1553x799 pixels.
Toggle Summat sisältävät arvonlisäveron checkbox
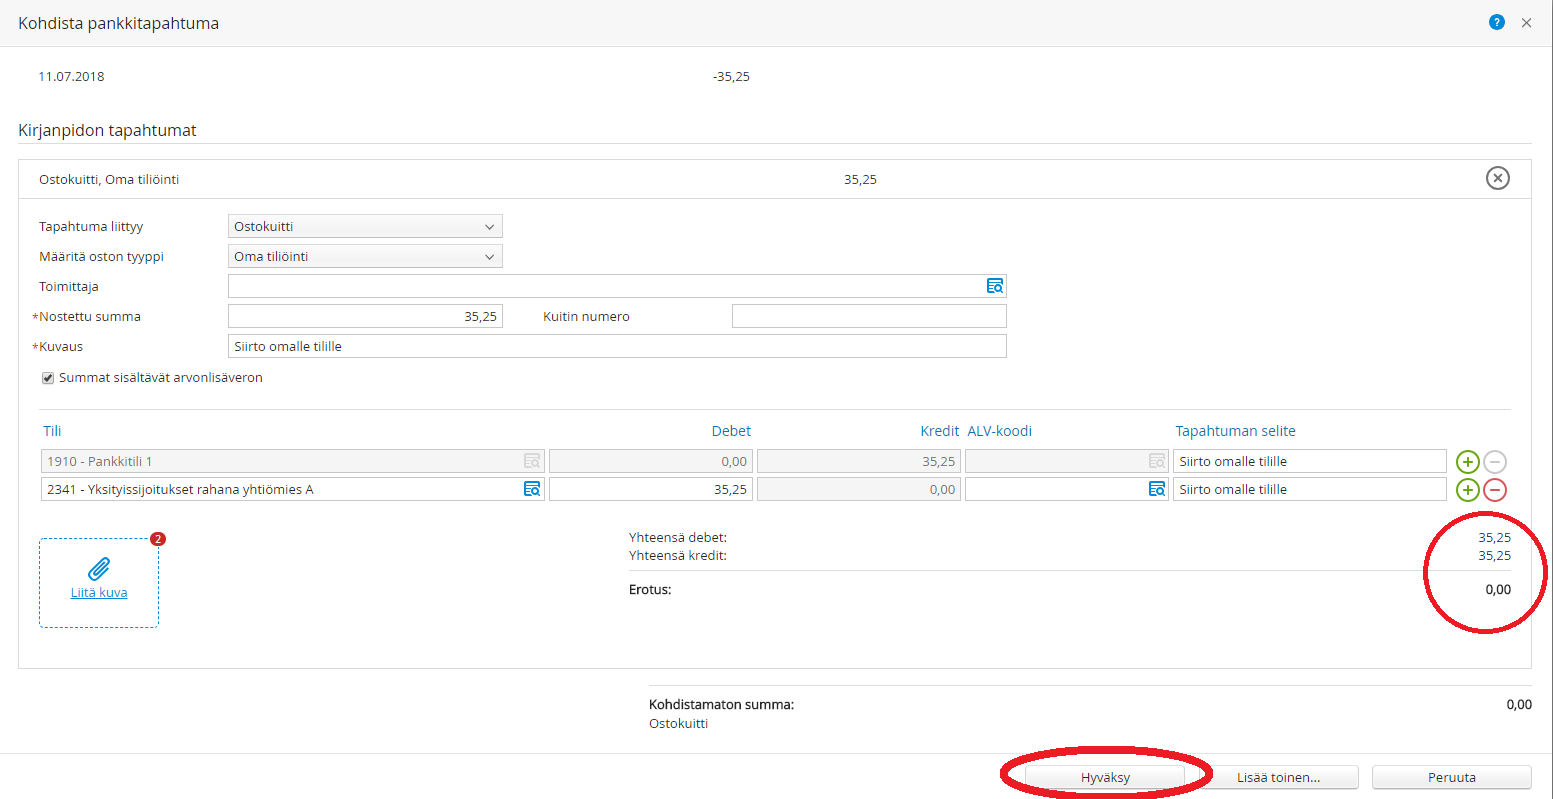point(48,378)
